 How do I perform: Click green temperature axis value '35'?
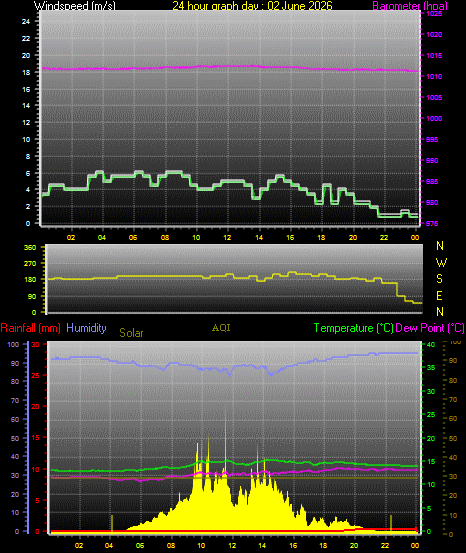(x=431, y=367)
